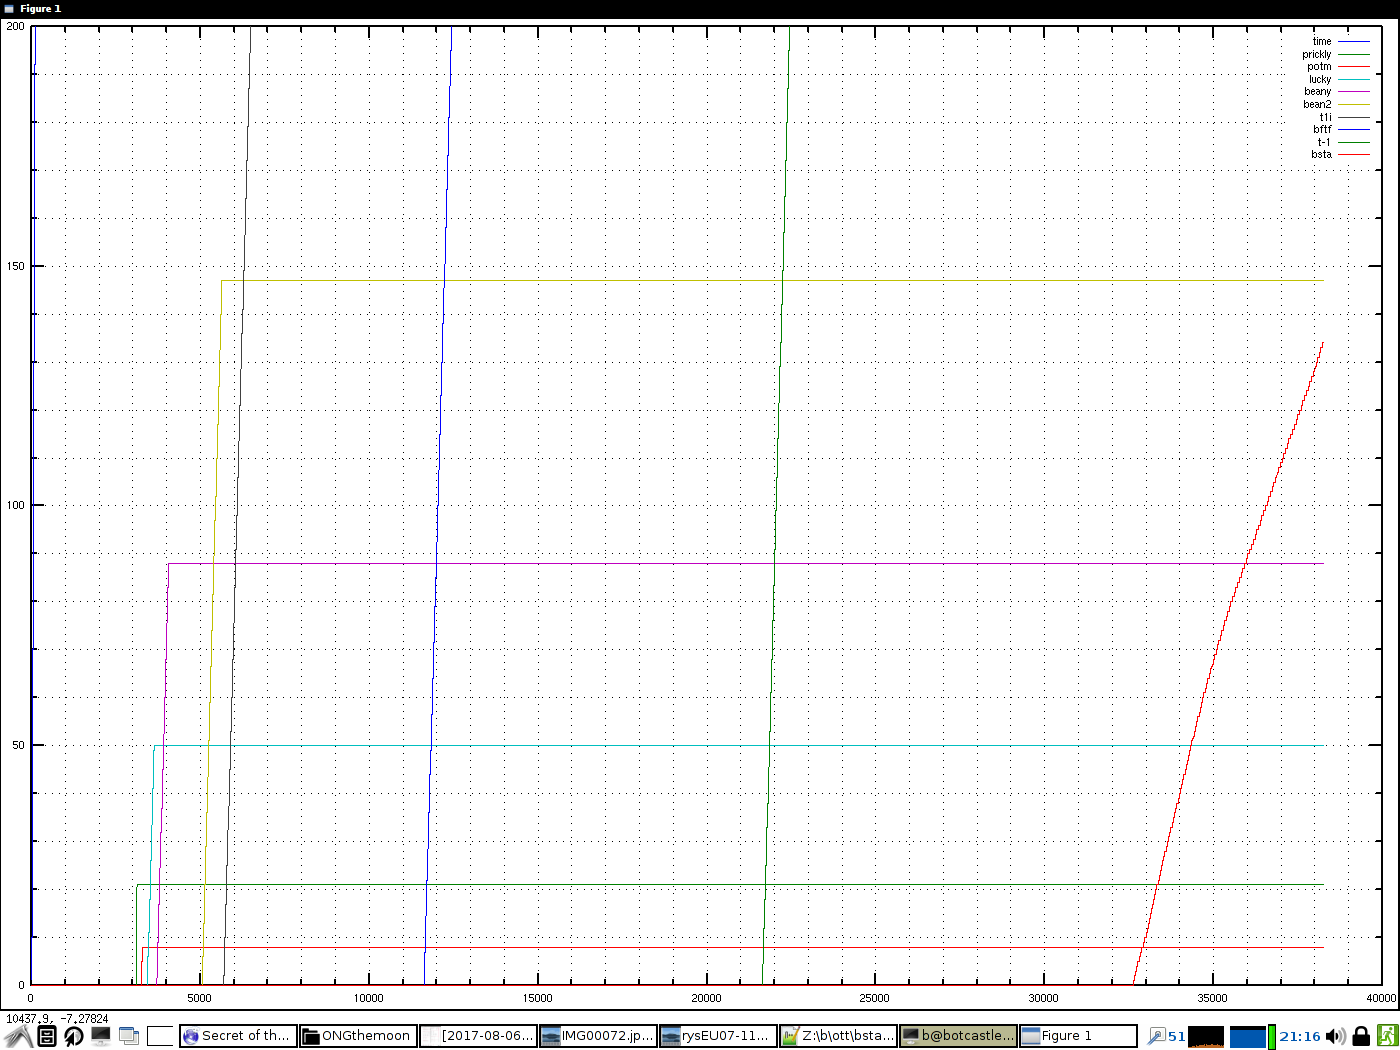Click the blue network monitor graph in the tray
1400x1050 pixels.
point(1247,1036)
